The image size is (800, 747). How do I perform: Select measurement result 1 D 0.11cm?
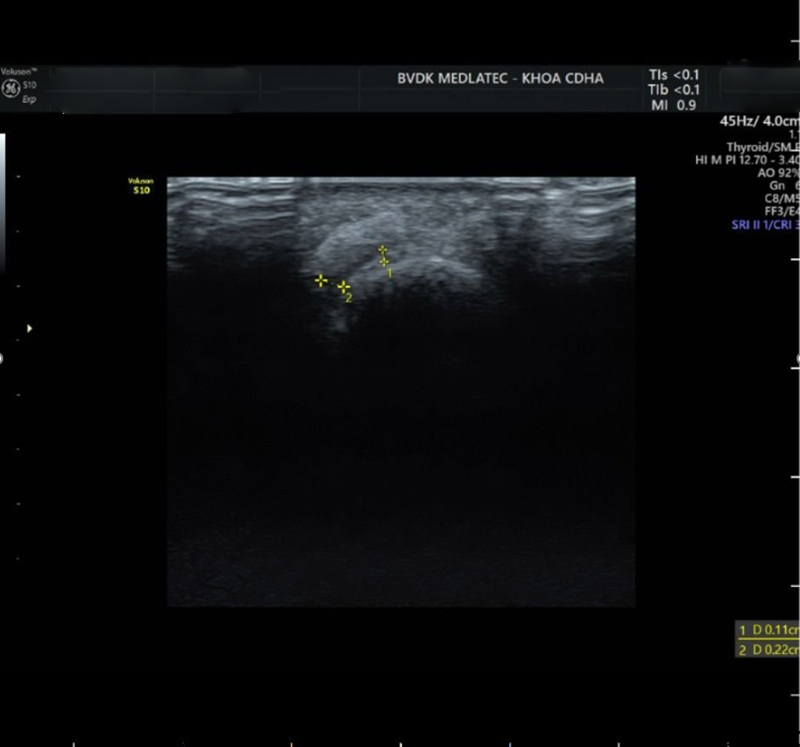click(x=767, y=631)
